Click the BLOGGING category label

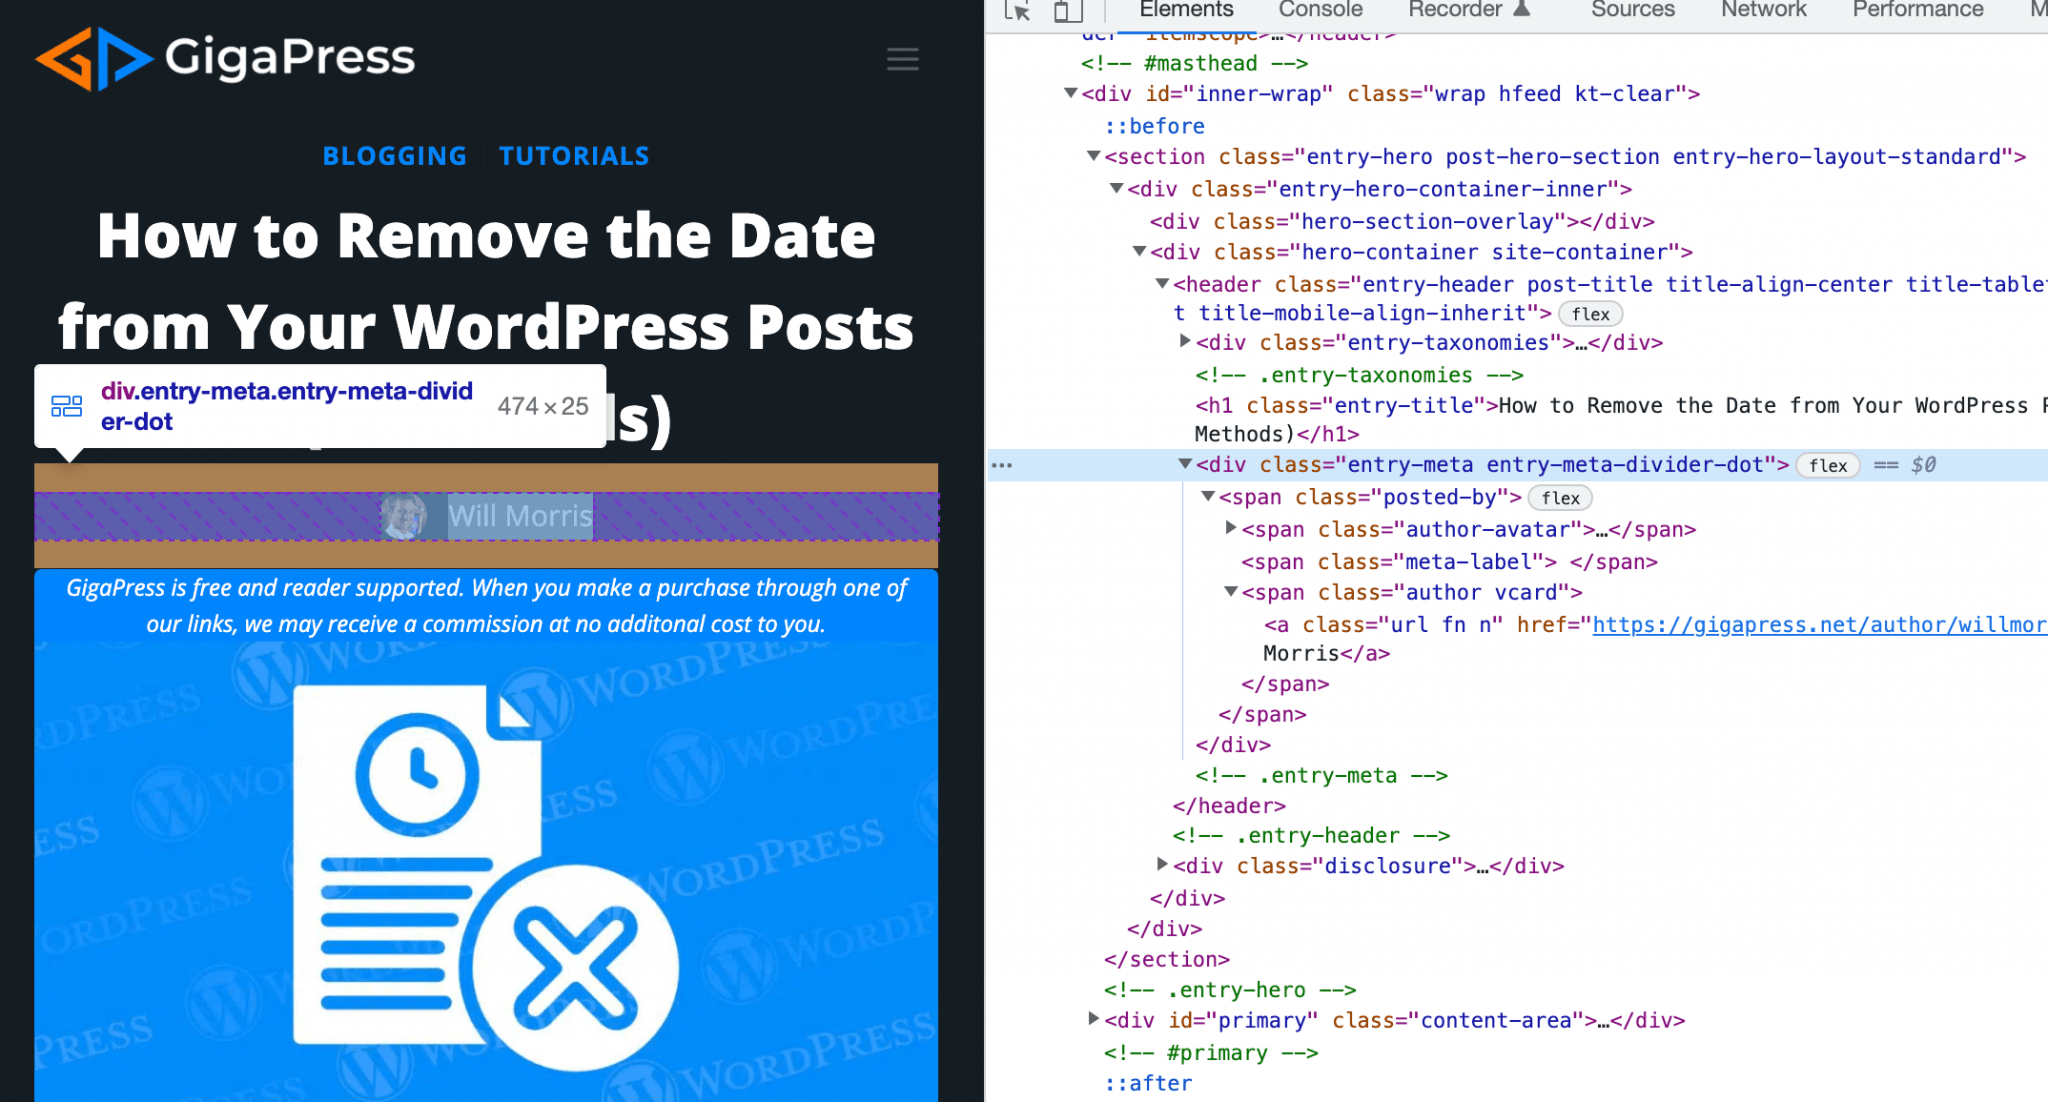click(x=394, y=155)
